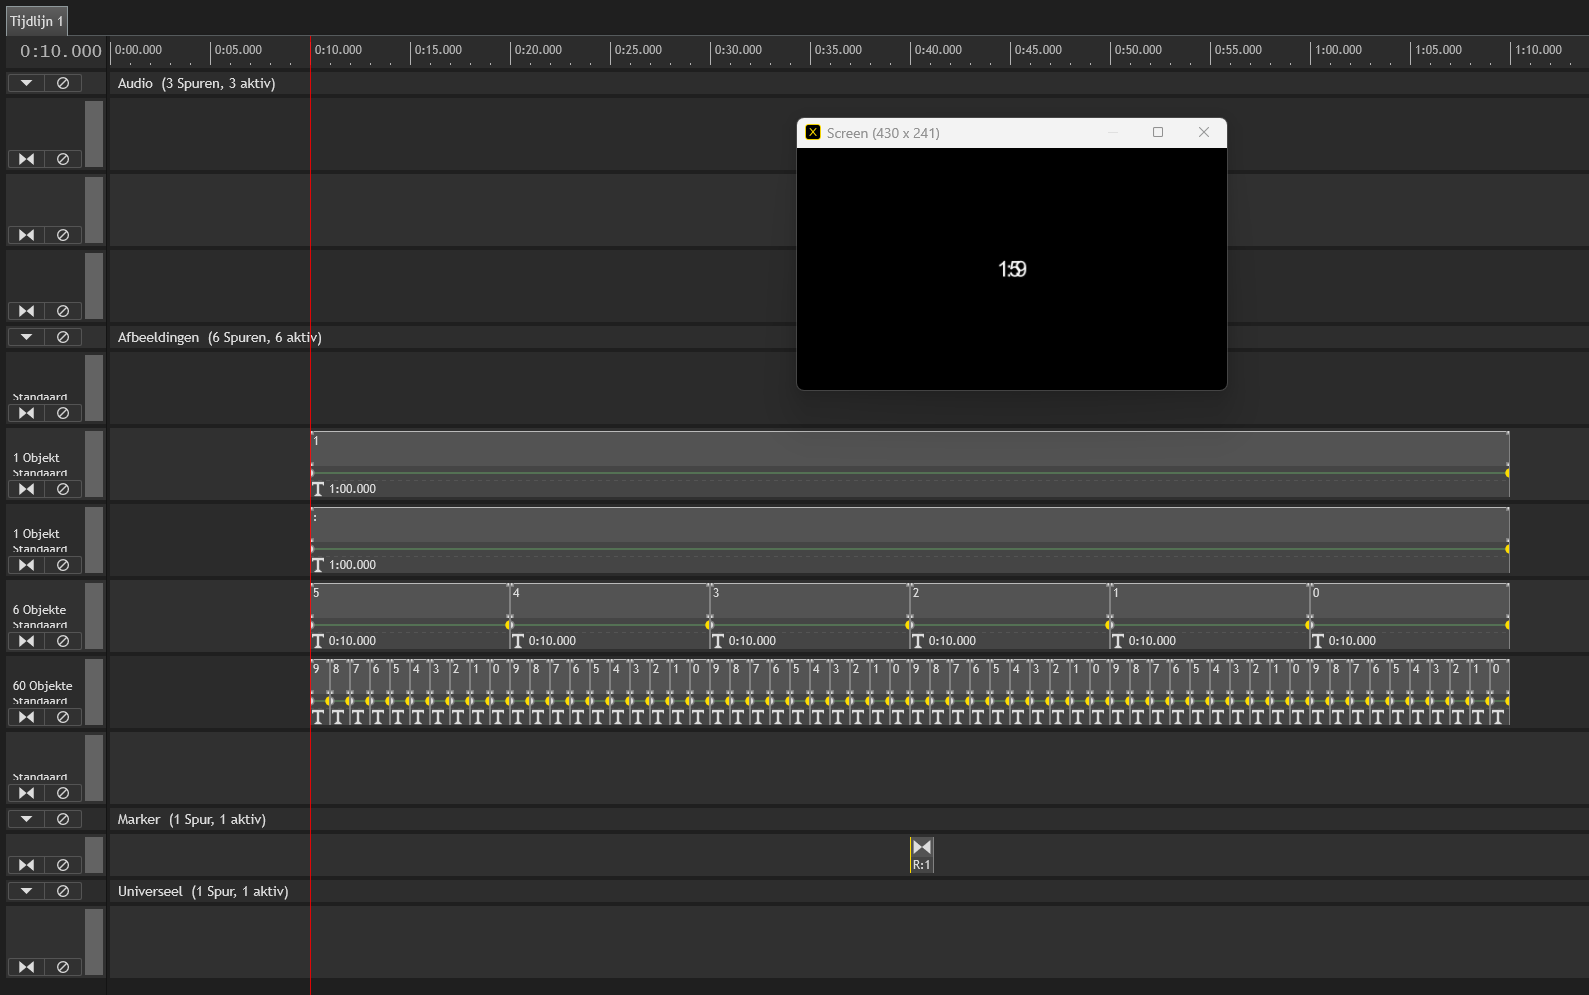This screenshot has height=995, width=1589.
Task: Toggle ⊘ on third Audio track
Action: (63, 311)
